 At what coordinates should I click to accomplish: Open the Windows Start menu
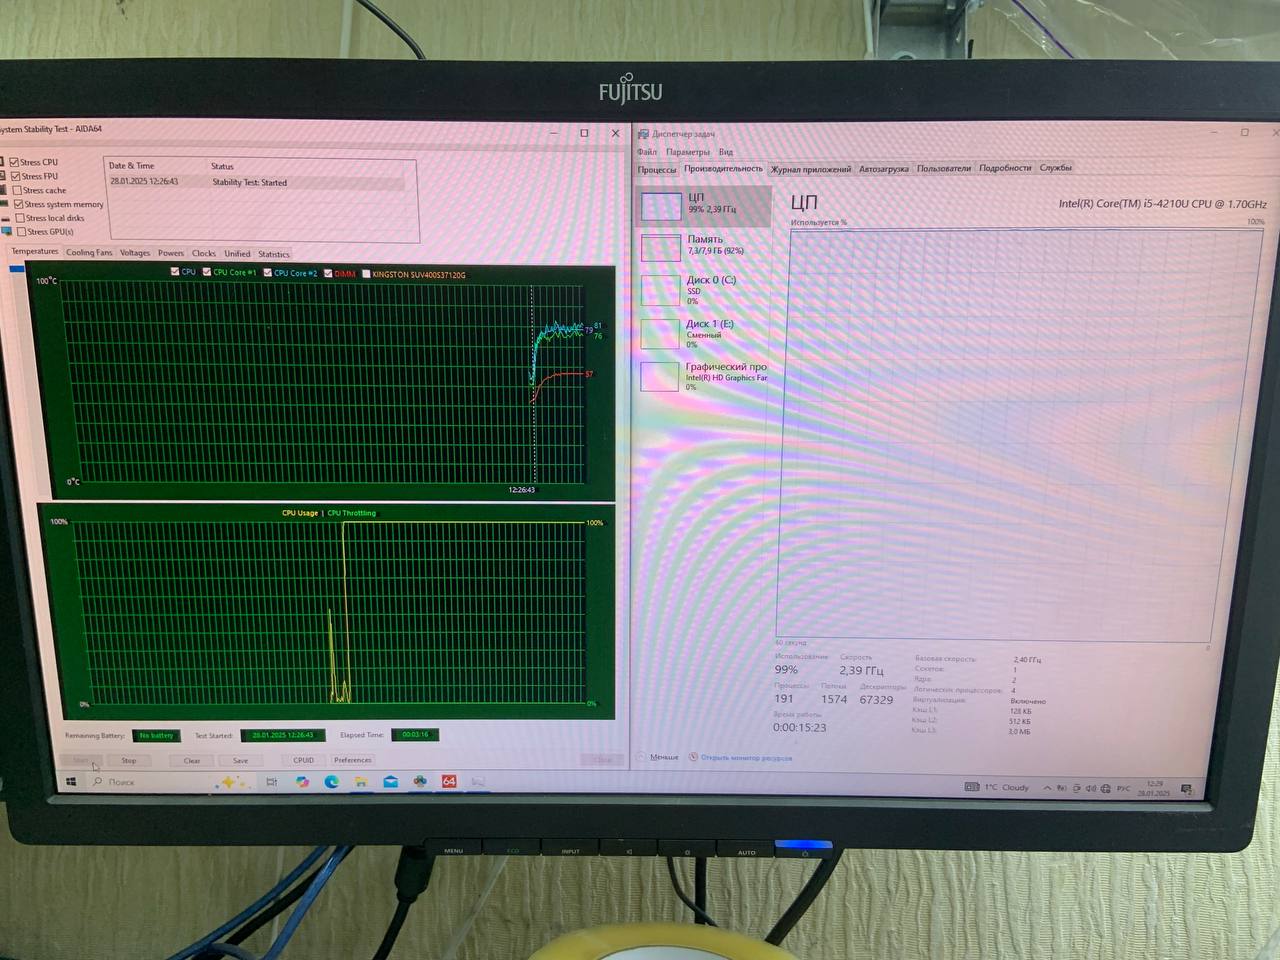click(x=71, y=782)
